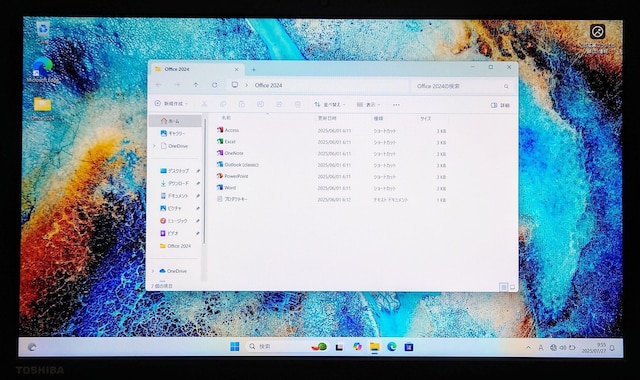
Task: Switch to large thumbnails view in status bar
Action: point(513,287)
